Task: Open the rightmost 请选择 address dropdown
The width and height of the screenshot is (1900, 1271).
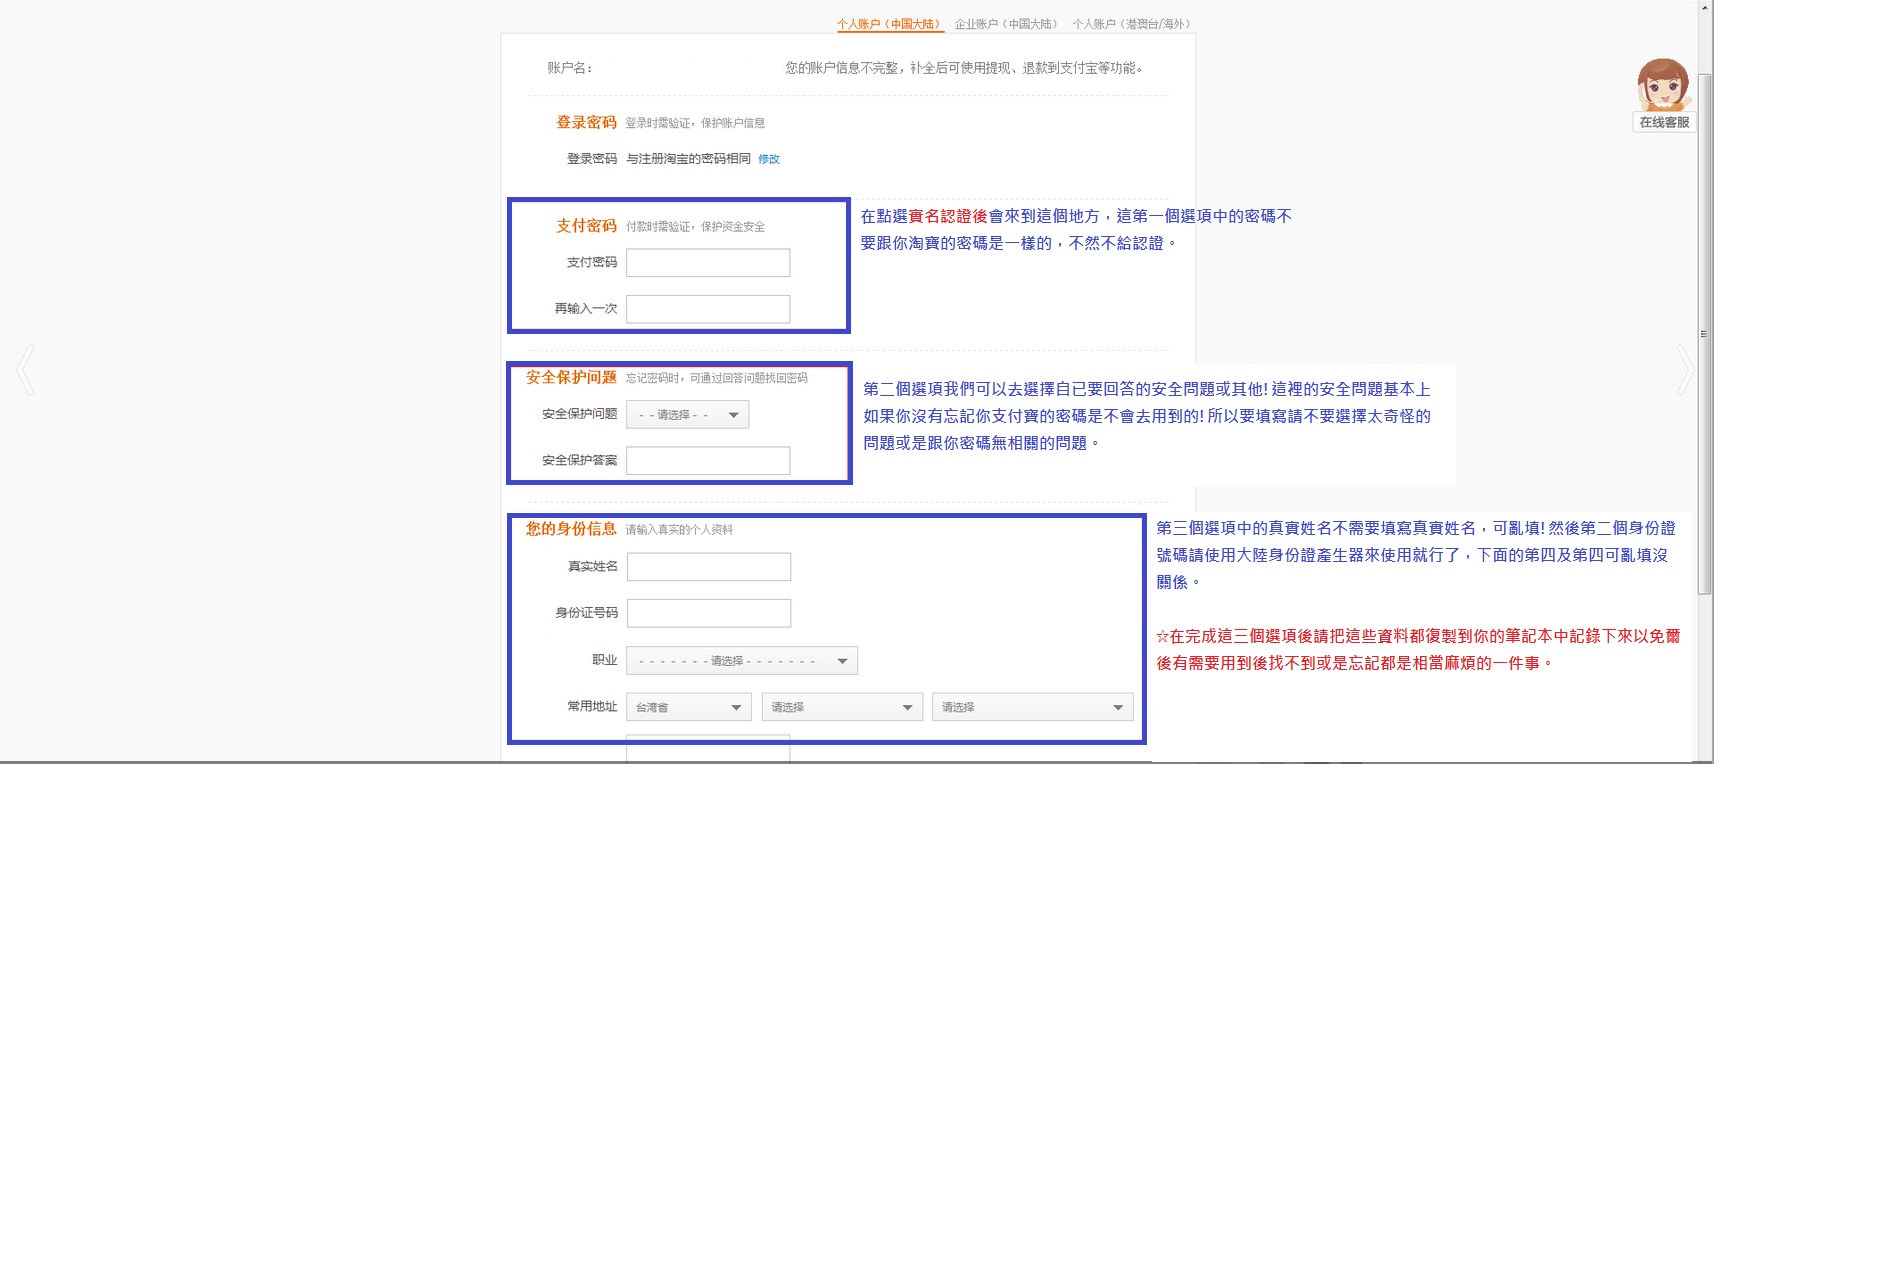Action: [x=1032, y=707]
